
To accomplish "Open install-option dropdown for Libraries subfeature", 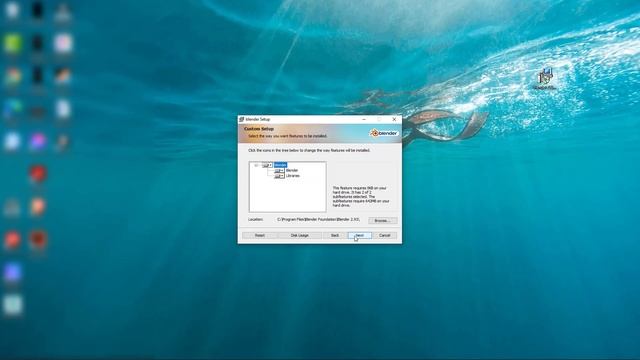I will coord(279,176).
